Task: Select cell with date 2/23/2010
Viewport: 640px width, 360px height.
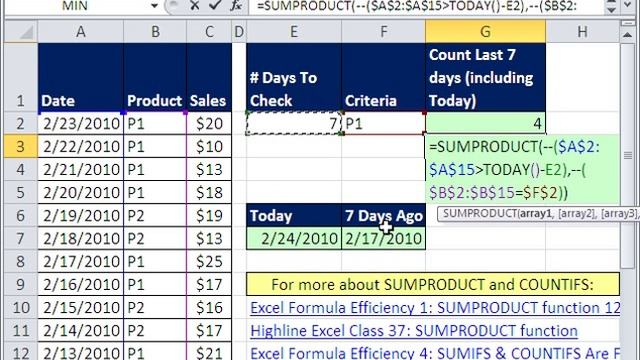Action: [x=80, y=123]
